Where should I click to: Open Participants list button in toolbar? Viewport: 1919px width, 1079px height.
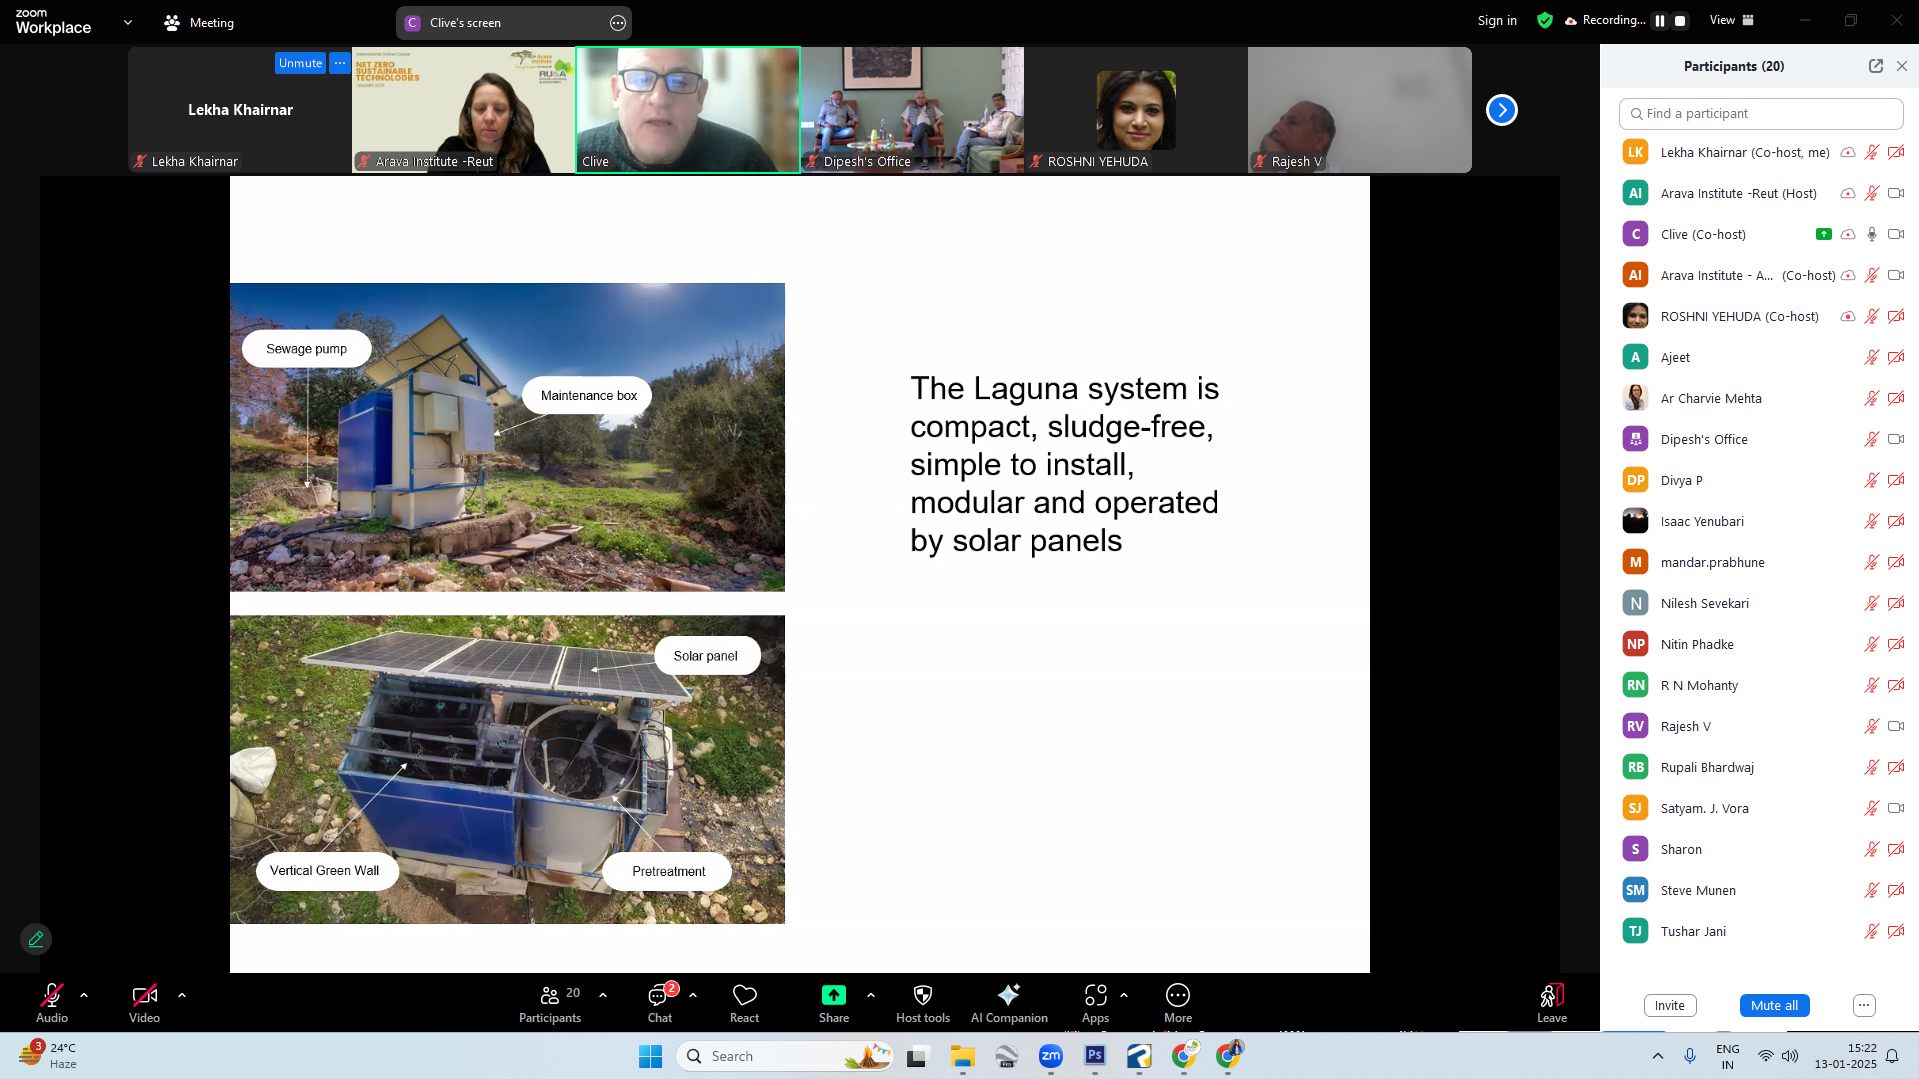click(x=550, y=1003)
